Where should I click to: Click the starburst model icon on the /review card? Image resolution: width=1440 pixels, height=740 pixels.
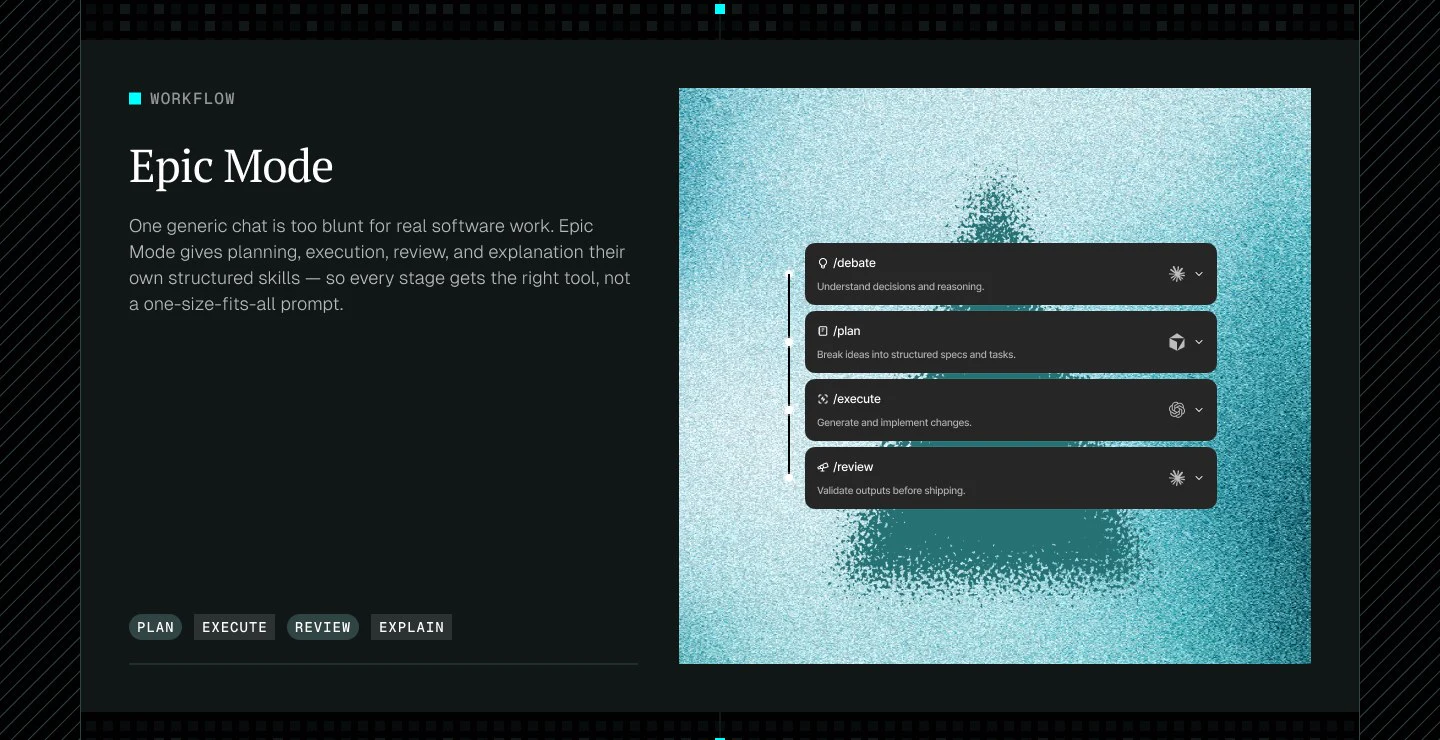1177,478
